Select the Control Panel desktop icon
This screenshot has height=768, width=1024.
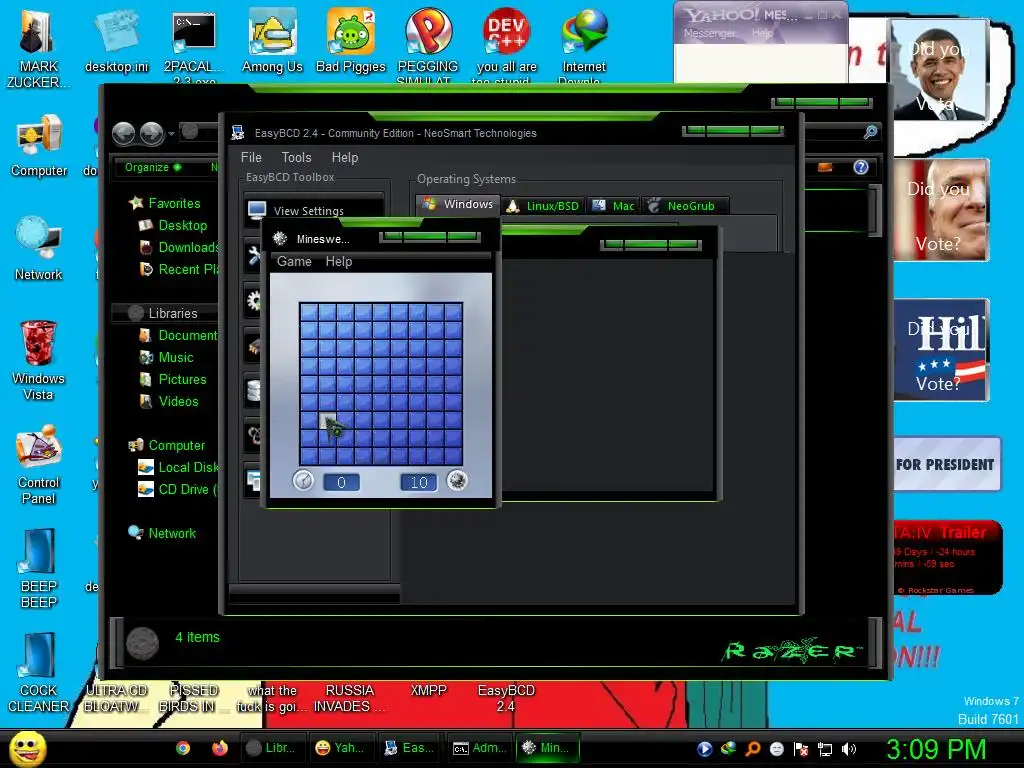pyautogui.click(x=39, y=465)
